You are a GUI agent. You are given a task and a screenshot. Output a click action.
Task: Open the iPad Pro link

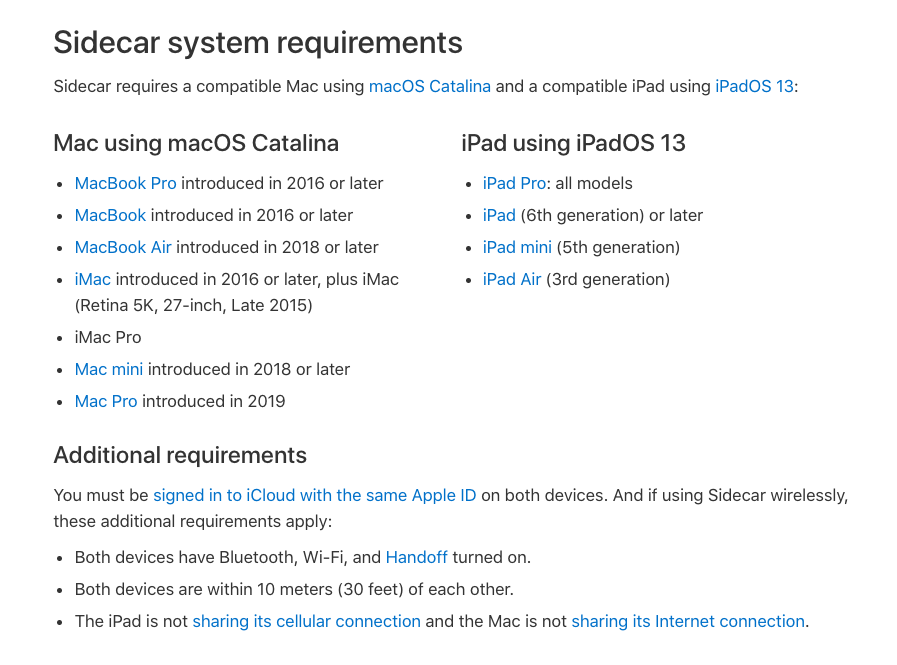coord(514,183)
